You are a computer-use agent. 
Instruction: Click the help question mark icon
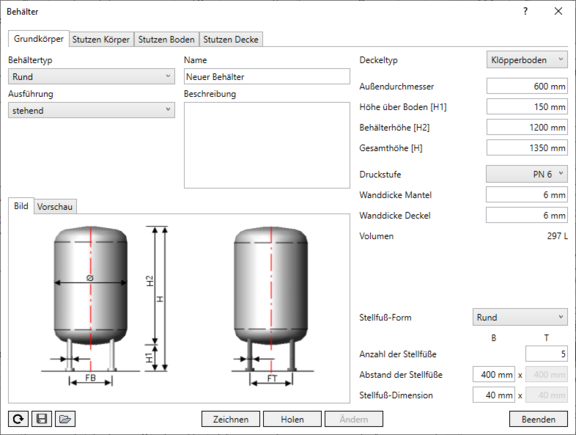(525, 11)
